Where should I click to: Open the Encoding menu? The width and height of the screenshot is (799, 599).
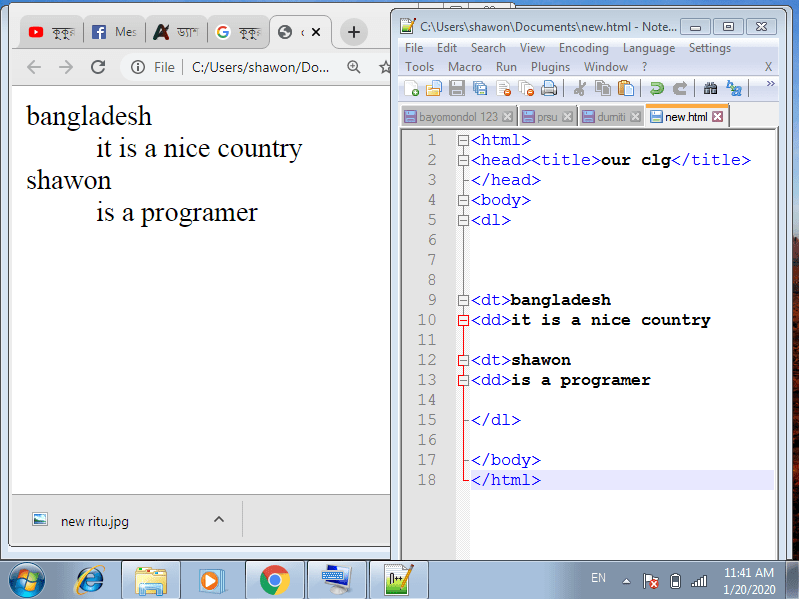click(583, 48)
